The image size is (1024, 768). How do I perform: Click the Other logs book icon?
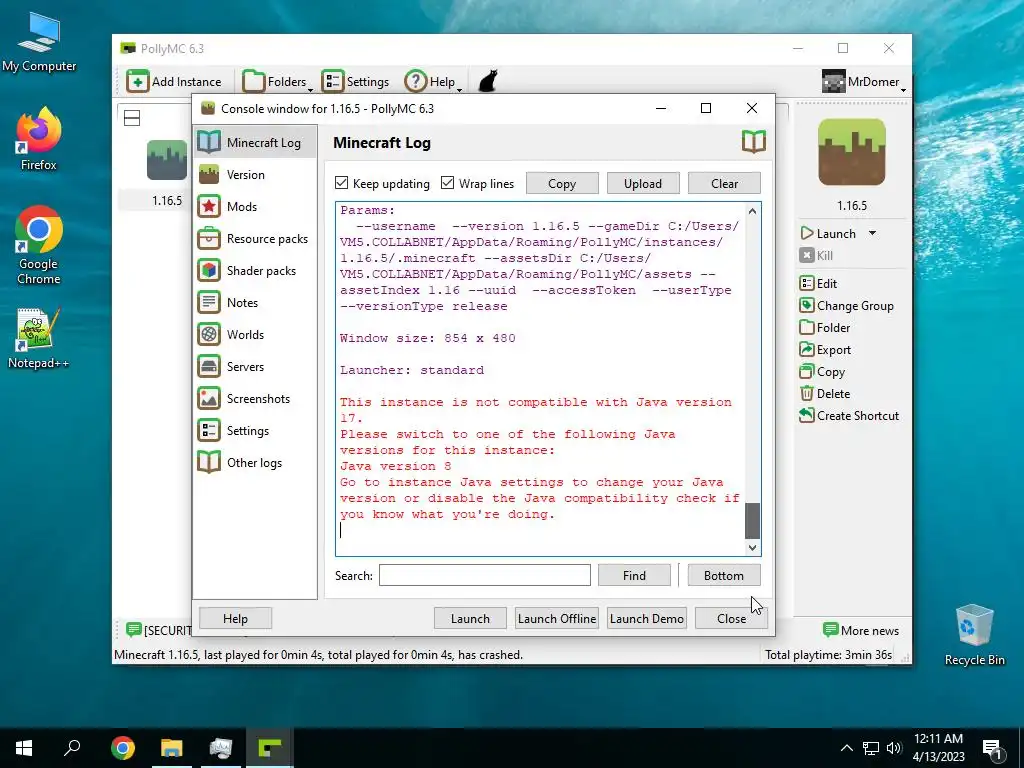click(x=209, y=462)
